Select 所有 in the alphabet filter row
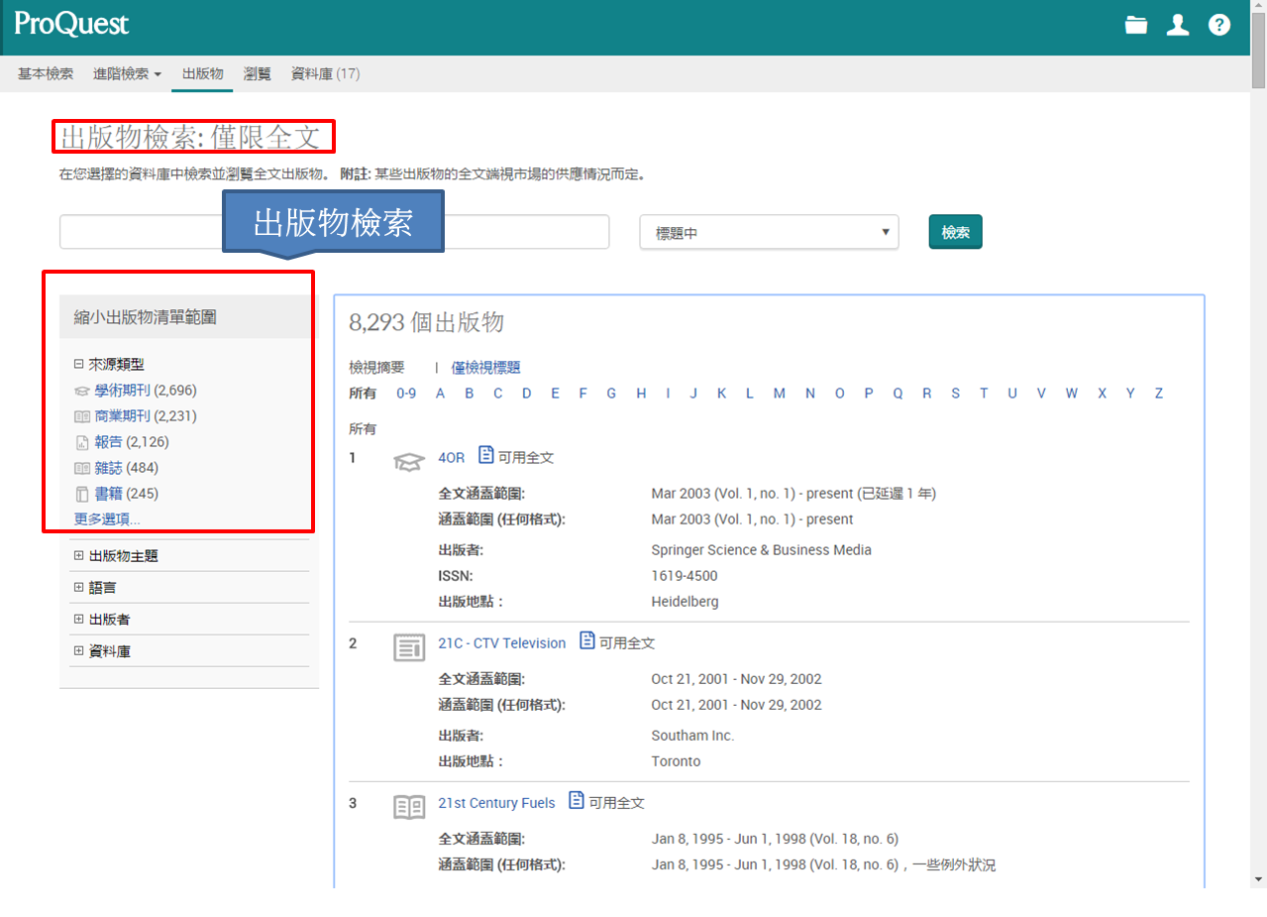 [363, 394]
